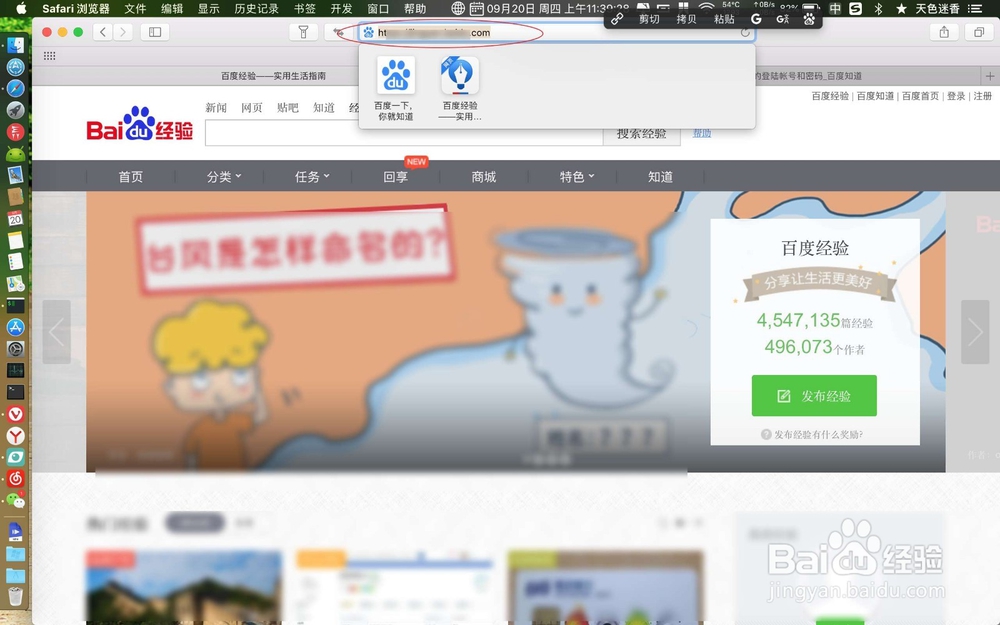Open NetEase Music icon in the dock
Viewport: 1000px width, 625px height.
(x=15, y=479)
